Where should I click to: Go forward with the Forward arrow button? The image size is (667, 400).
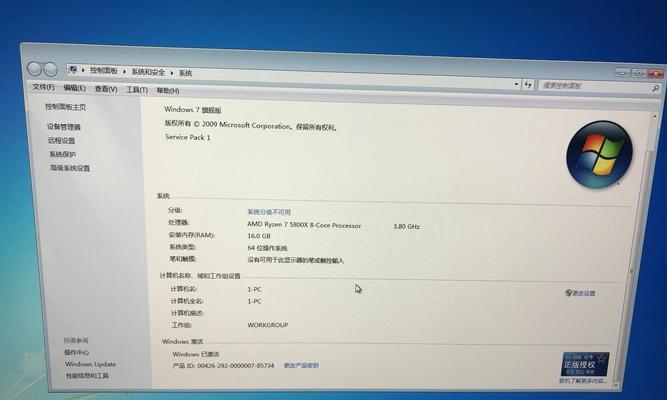[x=50, y=69]
